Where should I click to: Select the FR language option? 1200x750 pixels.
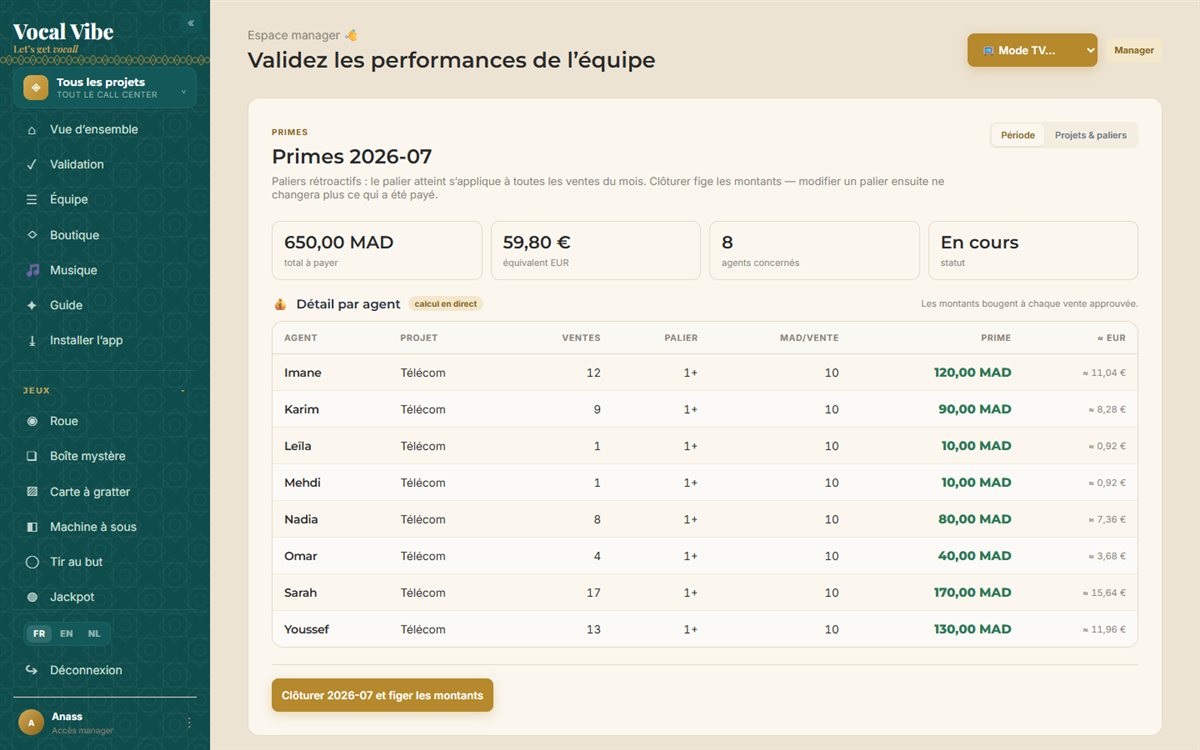click(39, 634)
